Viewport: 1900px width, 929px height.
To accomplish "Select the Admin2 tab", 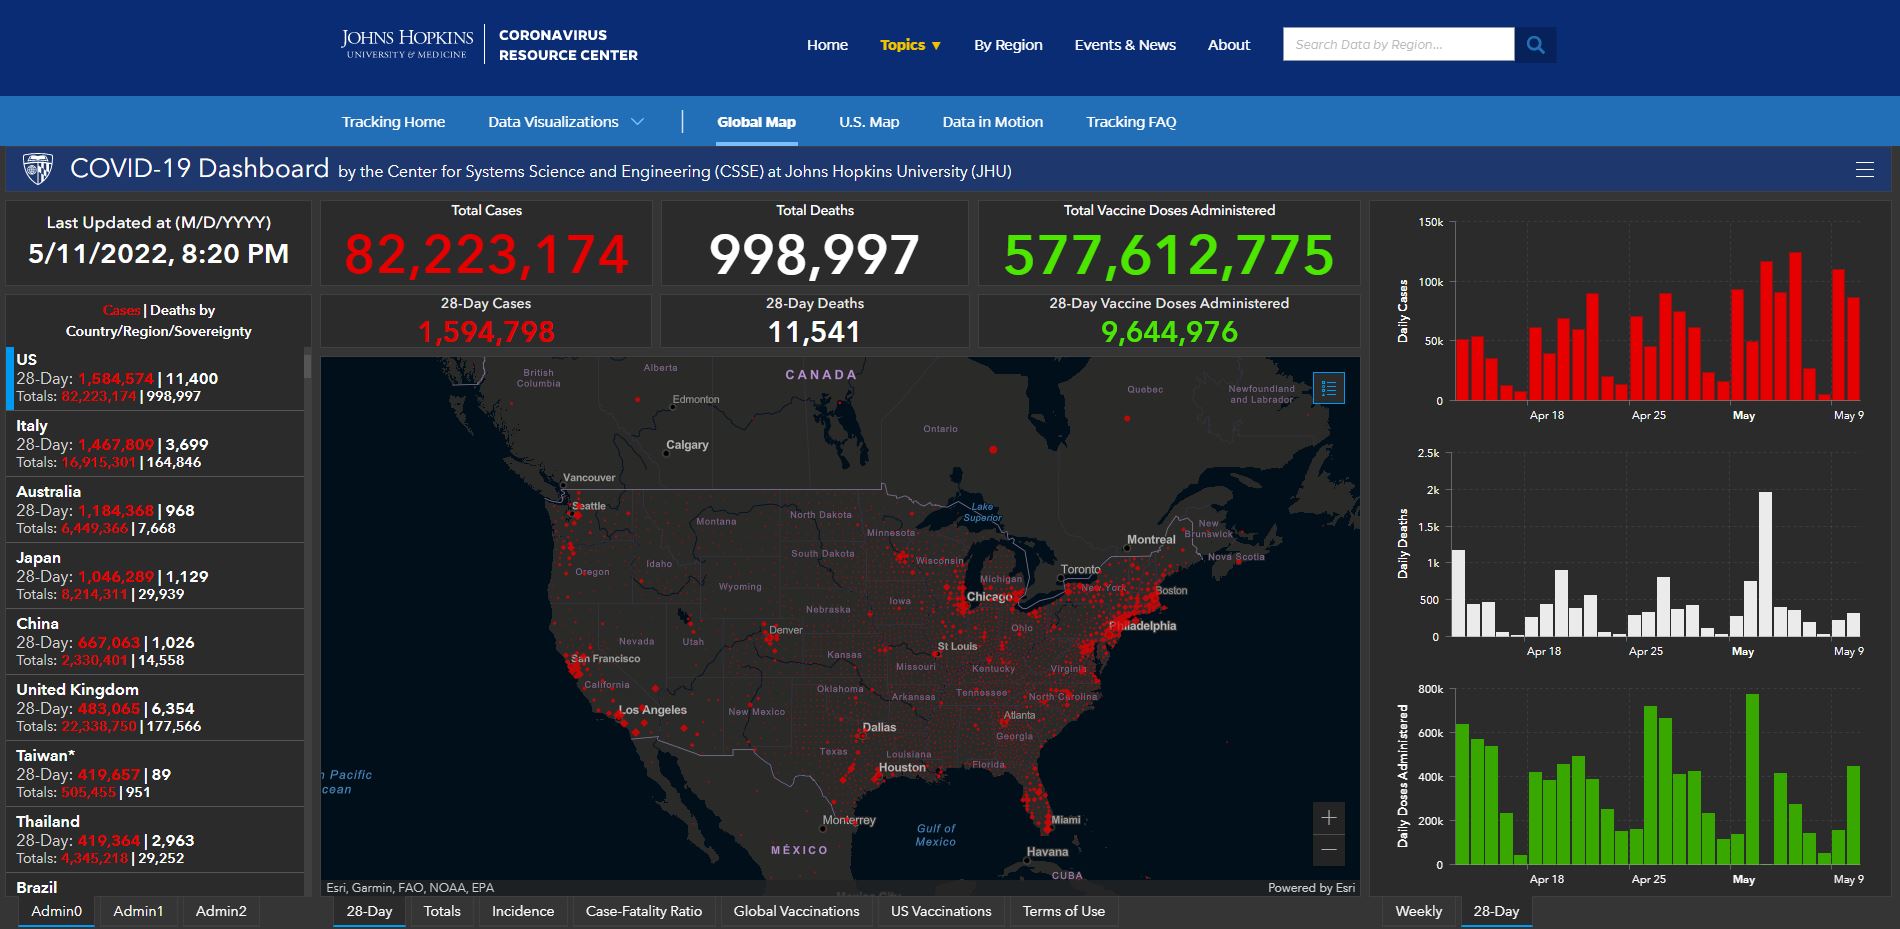I will coord(221,911).
